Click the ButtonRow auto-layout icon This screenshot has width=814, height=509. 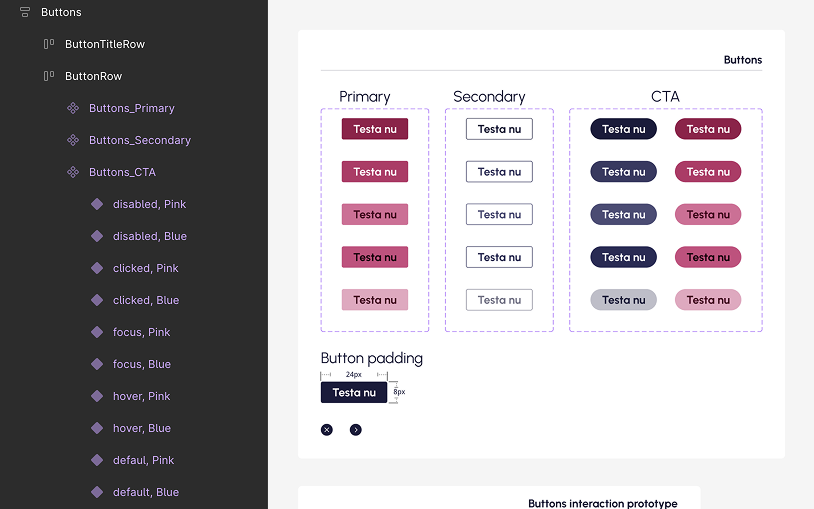tap(49, 76)
